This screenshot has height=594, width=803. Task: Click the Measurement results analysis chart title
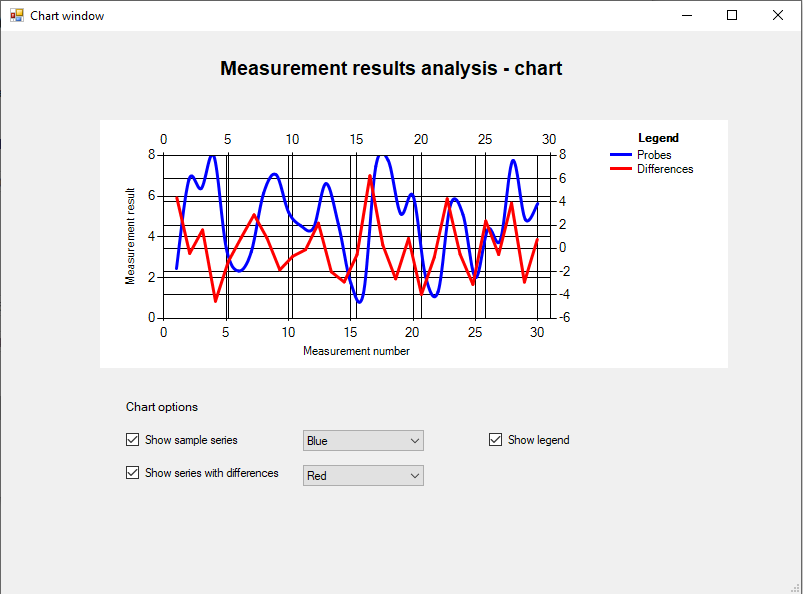[391, 68]
